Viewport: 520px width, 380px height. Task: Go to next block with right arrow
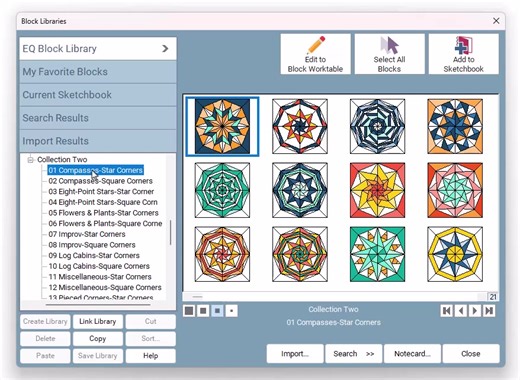tap(475, 311)
